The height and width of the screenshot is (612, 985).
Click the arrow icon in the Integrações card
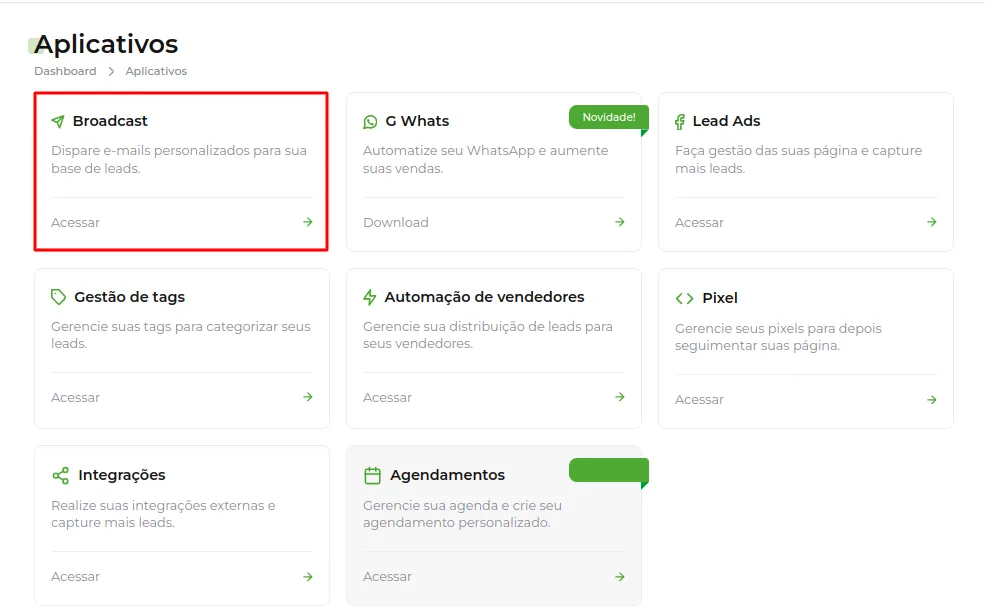pos(308,577)
